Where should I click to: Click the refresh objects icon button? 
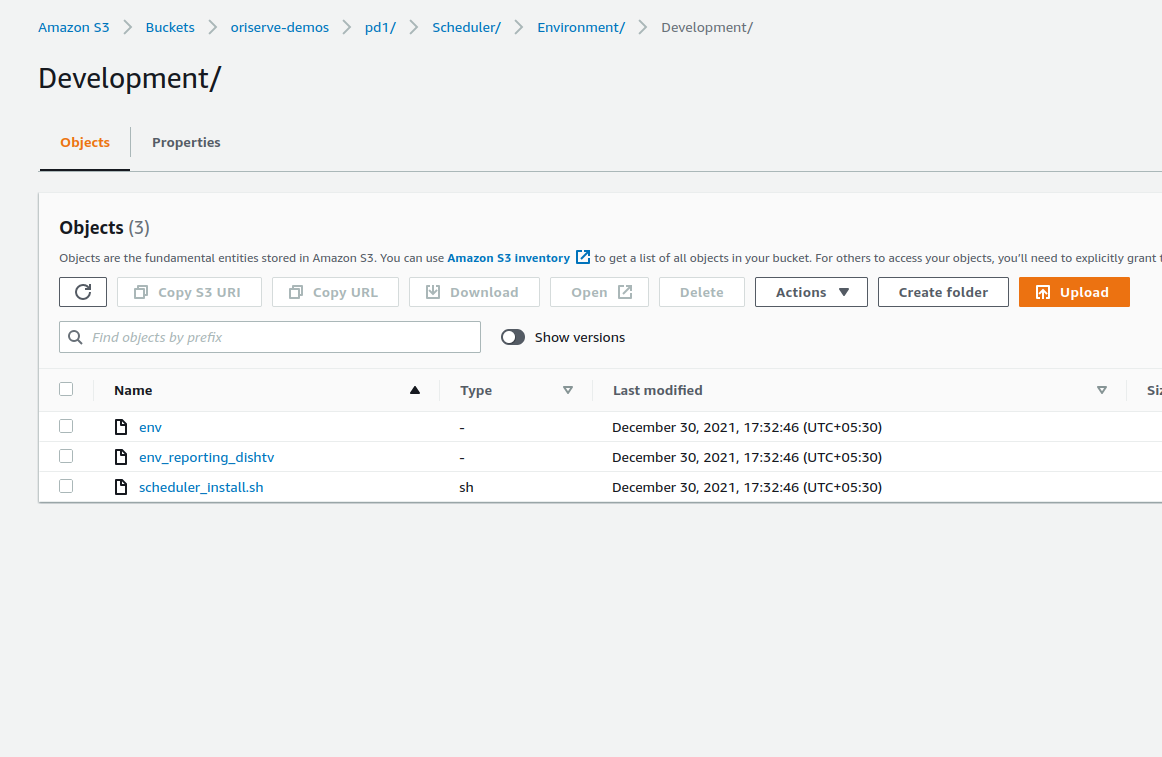coord(83,292)
